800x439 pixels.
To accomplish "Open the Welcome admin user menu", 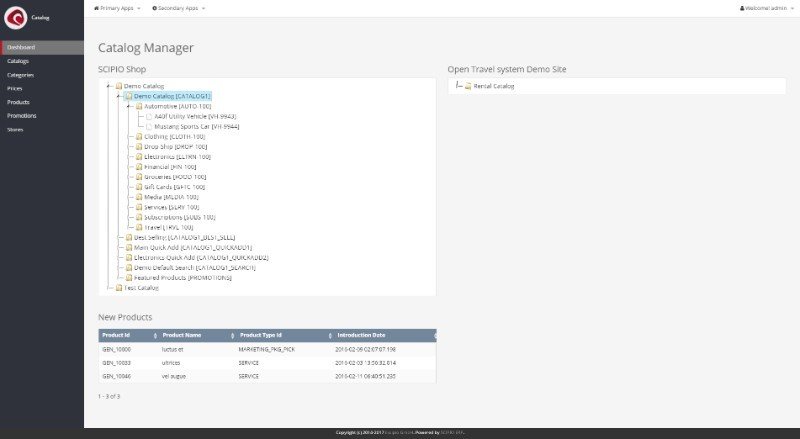I will point(767,8).
